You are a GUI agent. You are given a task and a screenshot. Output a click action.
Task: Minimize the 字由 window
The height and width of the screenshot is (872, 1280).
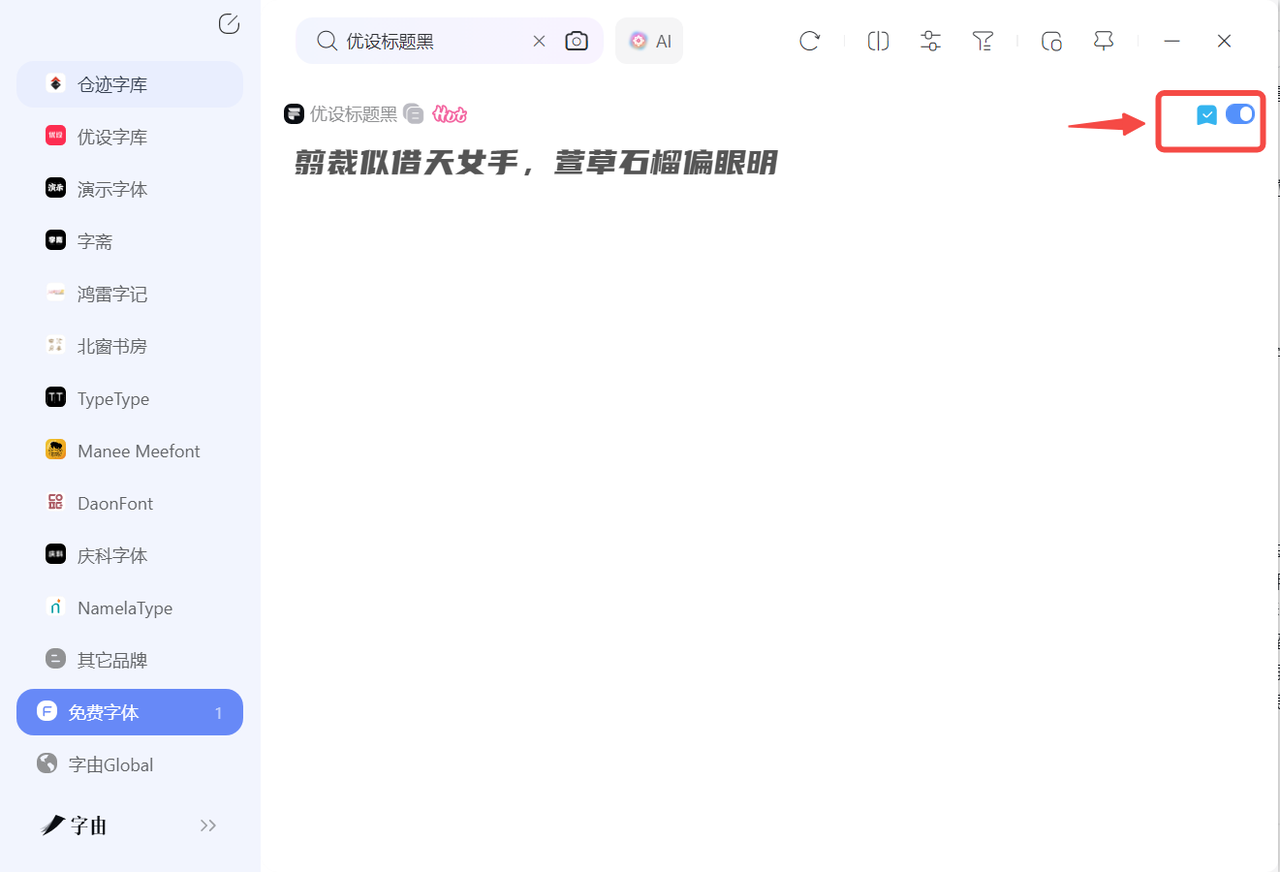1172,41
